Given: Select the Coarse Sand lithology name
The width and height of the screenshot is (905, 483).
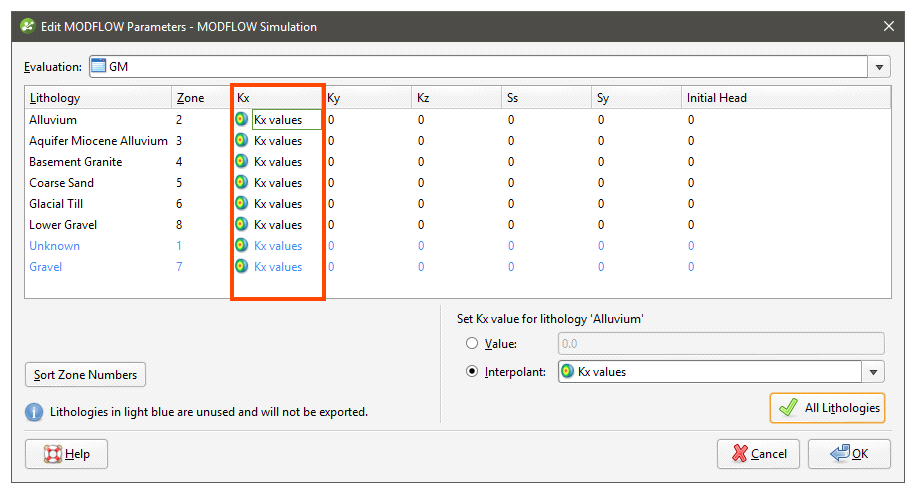Looking at the screenshot, I should pyautogui.click(x=61, y=183).
